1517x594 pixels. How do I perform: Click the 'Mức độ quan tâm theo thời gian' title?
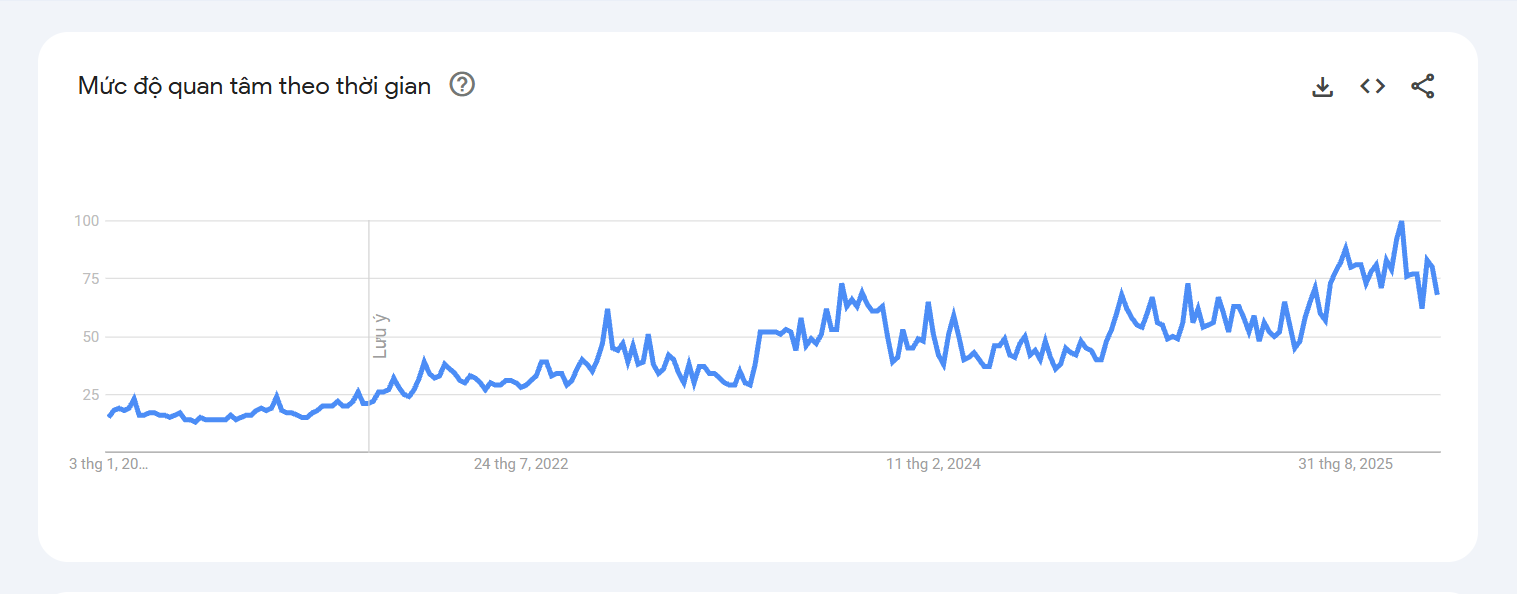coord(255,85)
